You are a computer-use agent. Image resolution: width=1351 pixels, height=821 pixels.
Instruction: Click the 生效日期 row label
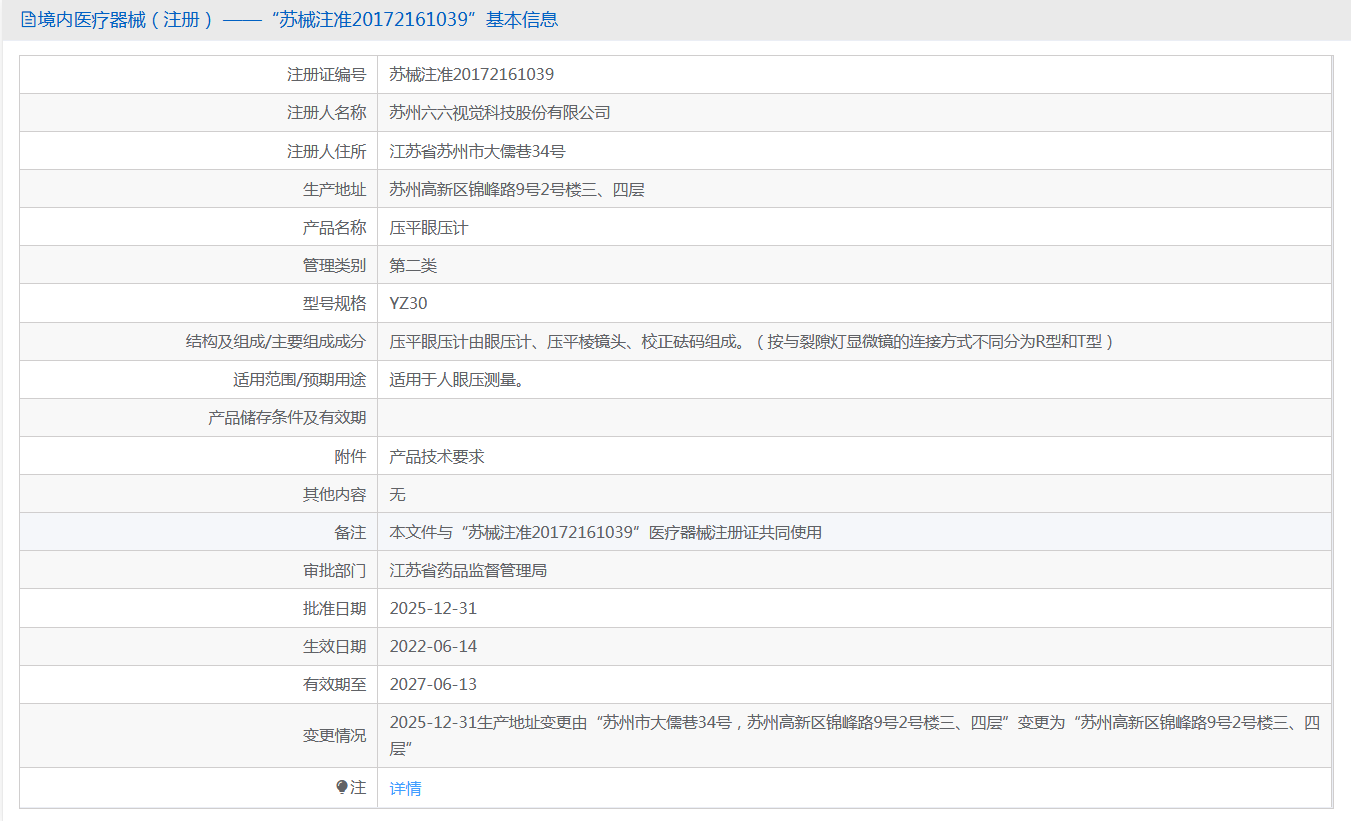point(334,646)
